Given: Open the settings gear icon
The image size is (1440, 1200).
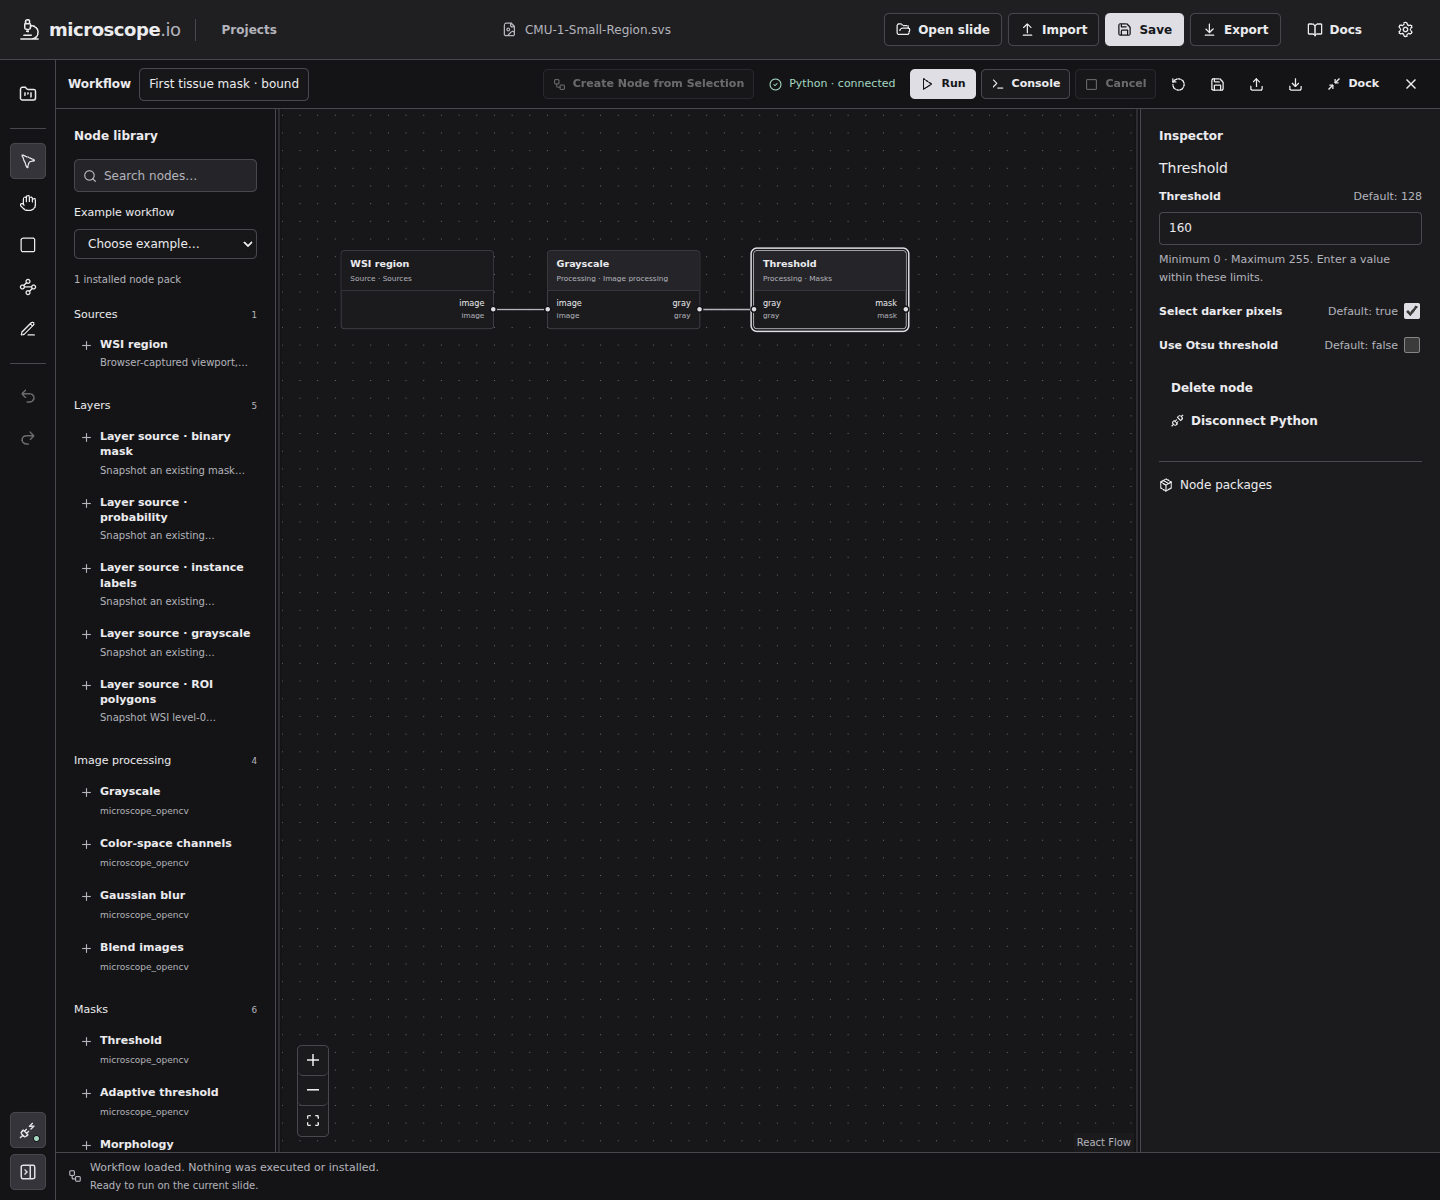Looking at the screenshot, I should (1405, 30).
